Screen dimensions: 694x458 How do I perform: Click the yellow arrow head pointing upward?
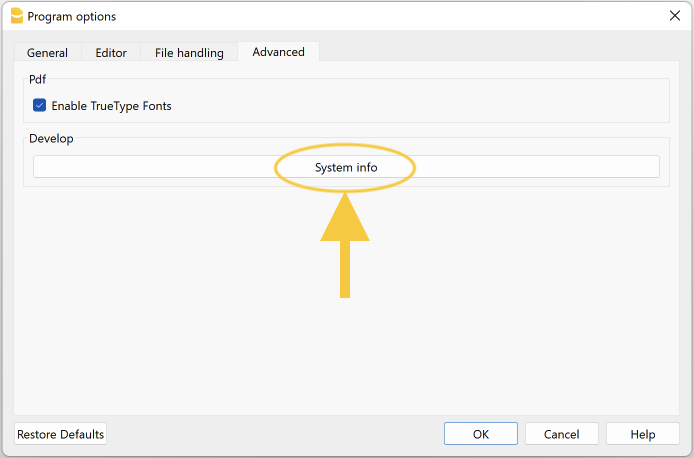pyautogui.click(x=345, y=222)
